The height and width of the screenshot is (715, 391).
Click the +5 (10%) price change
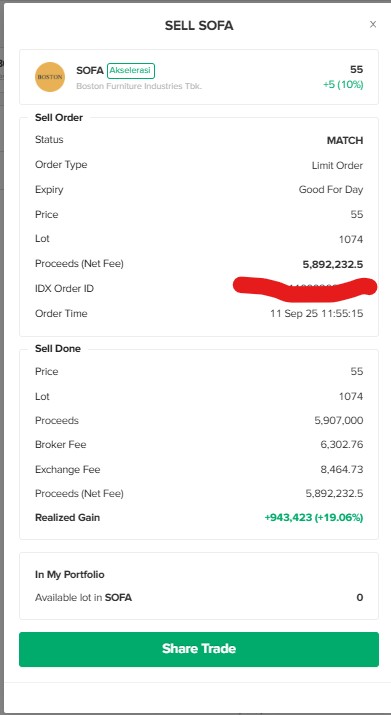tap(343, 85)
